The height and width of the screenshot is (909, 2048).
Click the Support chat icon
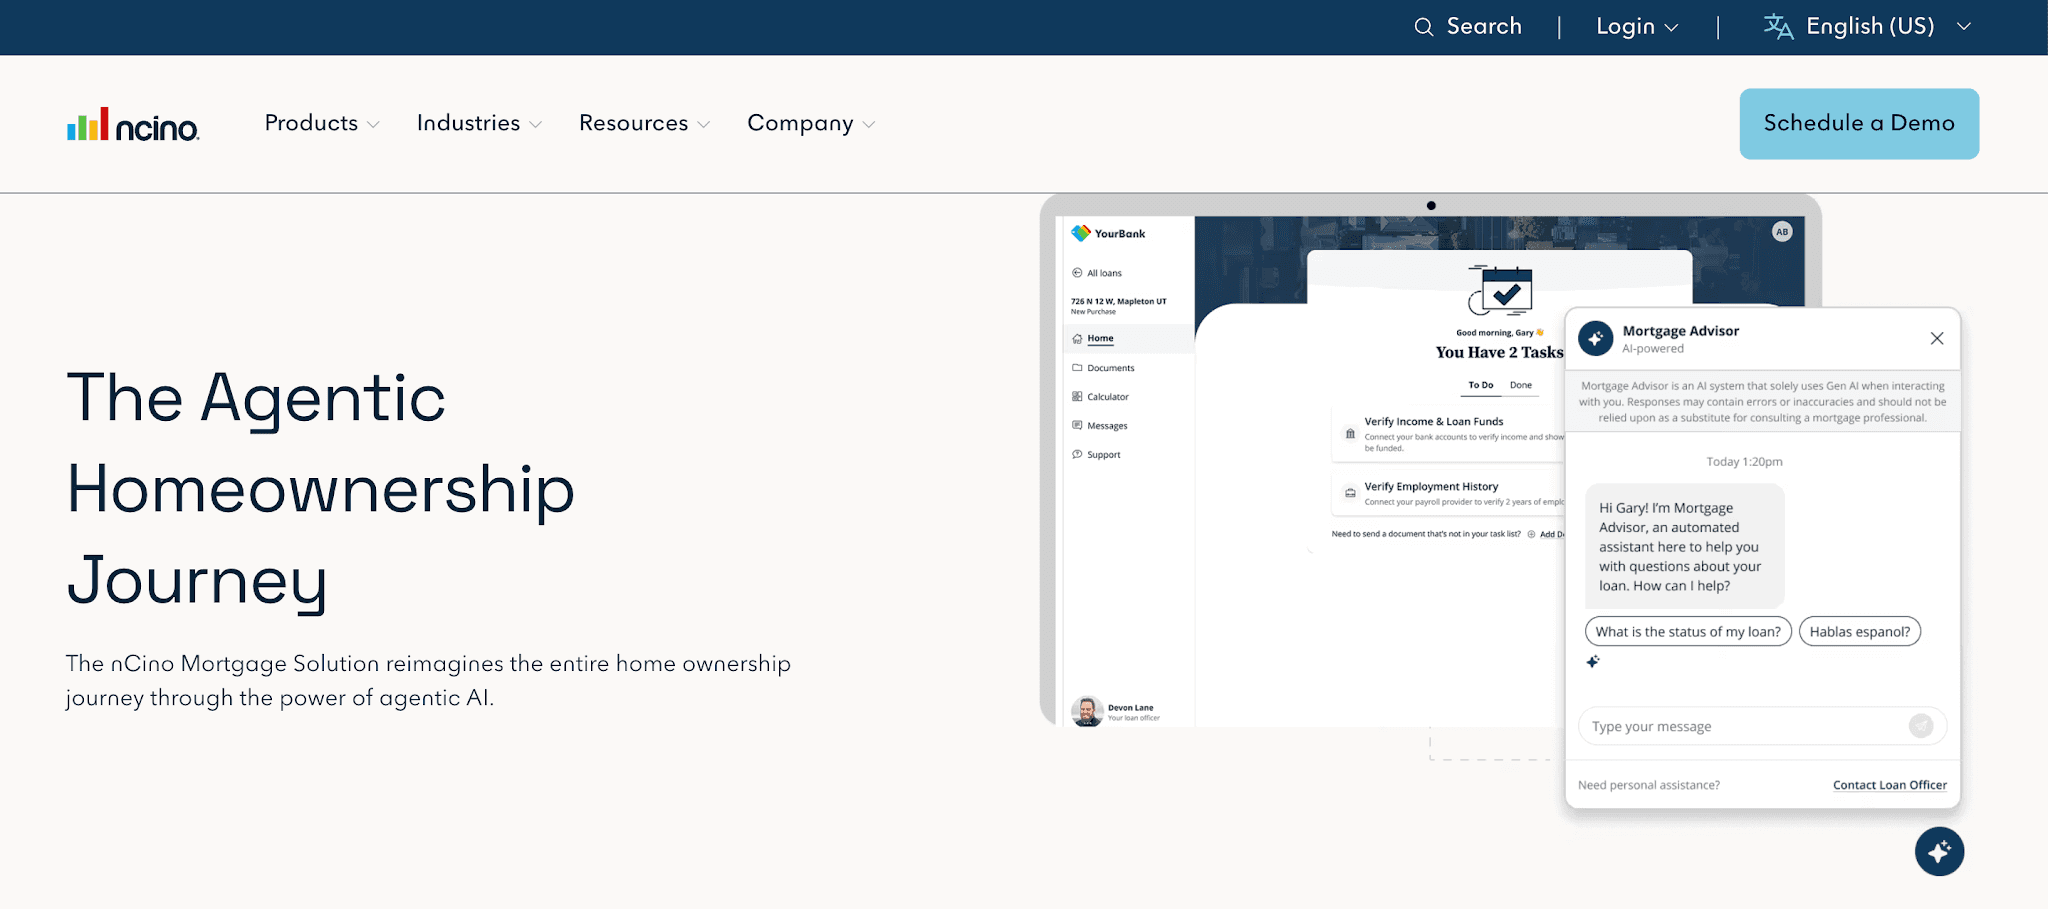(1077, 455)
